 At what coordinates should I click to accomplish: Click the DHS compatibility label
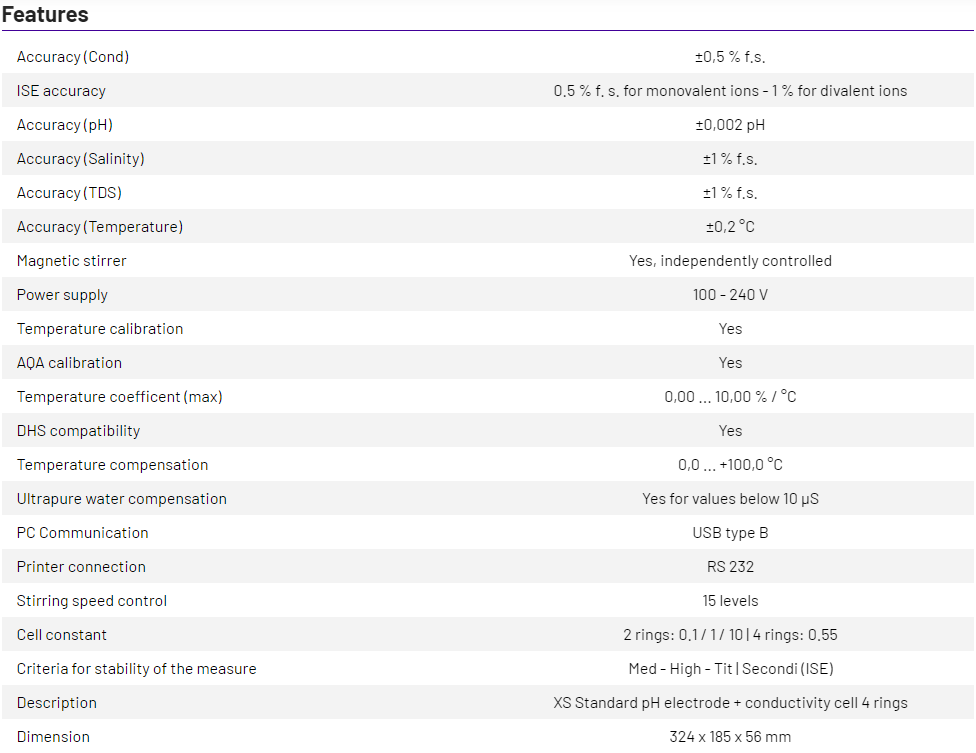point(79,431)
